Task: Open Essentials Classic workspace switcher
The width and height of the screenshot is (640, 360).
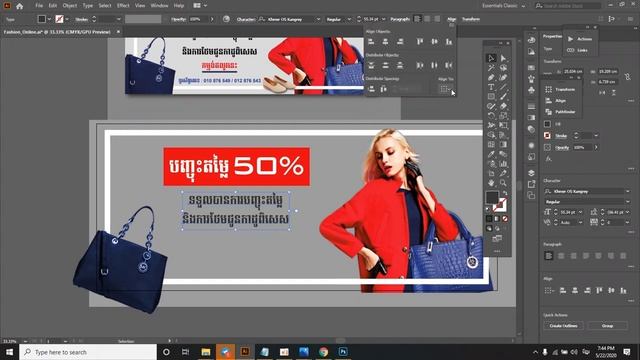Action: coord(503,6)
